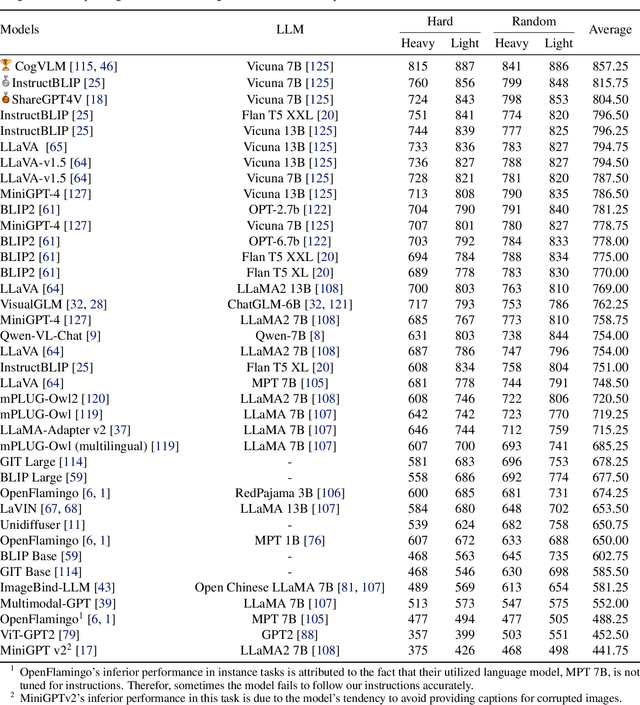Click citation 9 next to Qwen-VL-Chat
This screenshot has height=705, width=640.
click(x=93, y=336)
